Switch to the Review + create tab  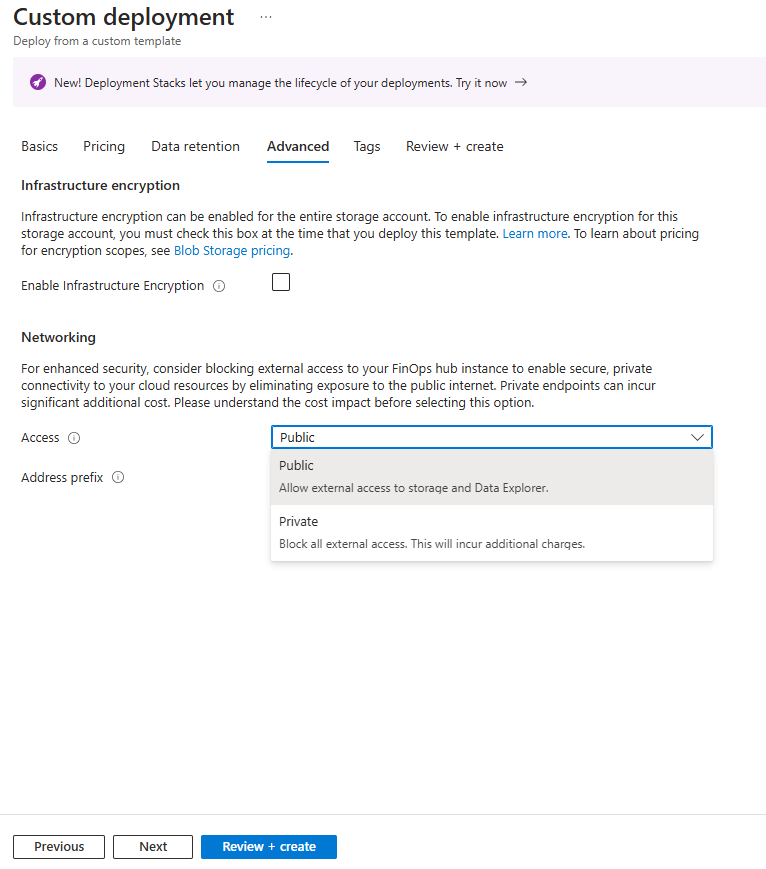pos(454,146)
